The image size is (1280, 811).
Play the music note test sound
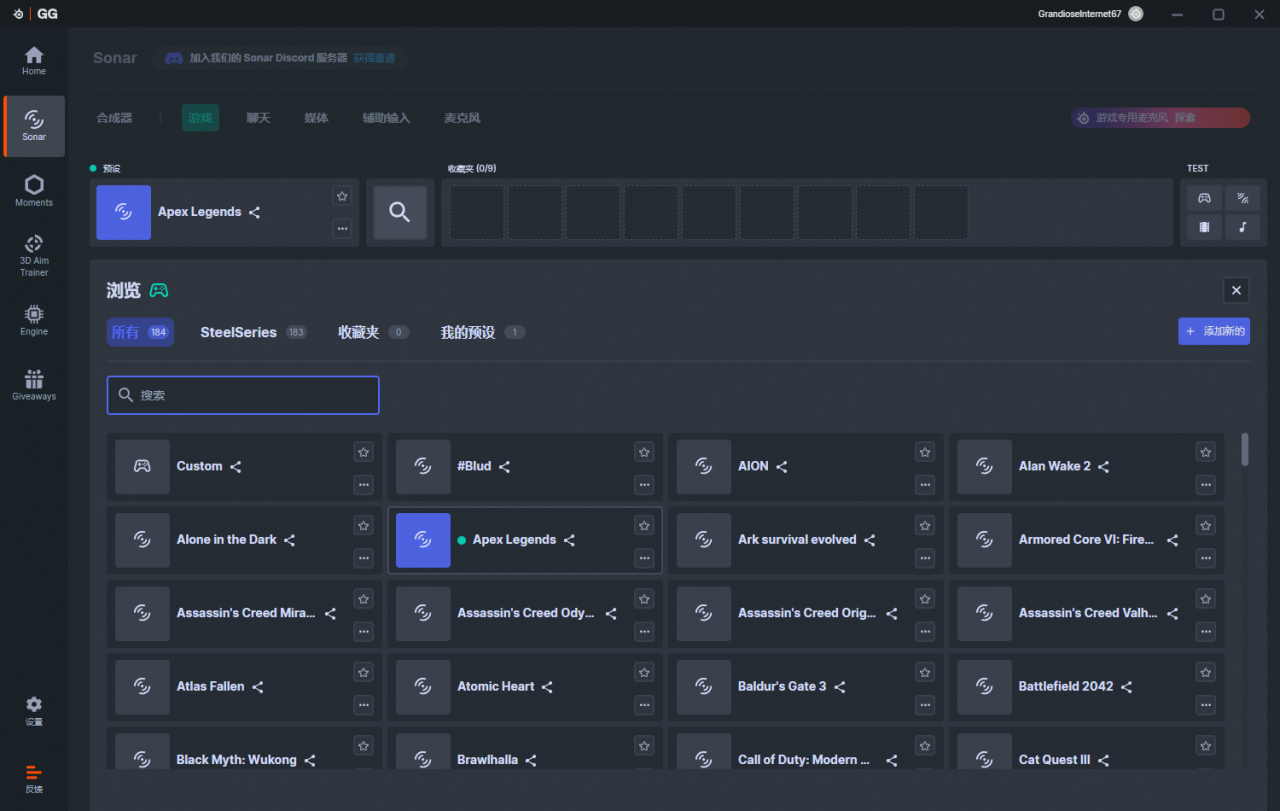[x=1242, y=227]
